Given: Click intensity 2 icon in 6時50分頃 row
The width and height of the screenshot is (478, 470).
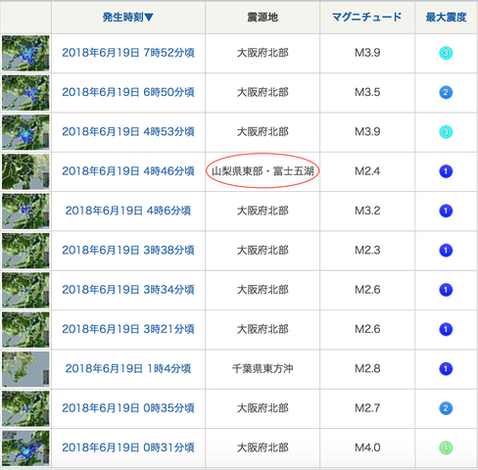Looking at the screenshot, I should click(x=446, y=92).
